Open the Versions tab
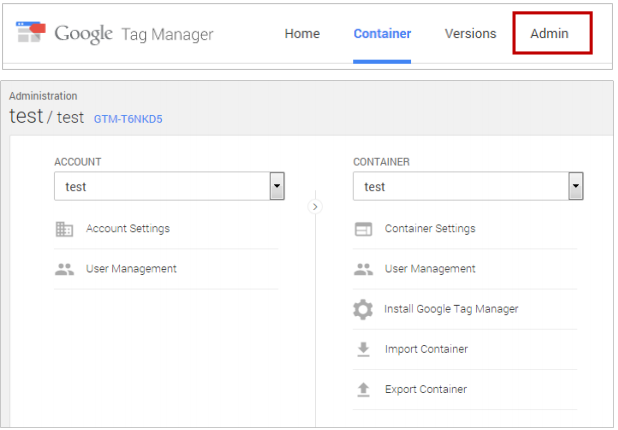Screen dimensions: 618x430 (470, 34)
